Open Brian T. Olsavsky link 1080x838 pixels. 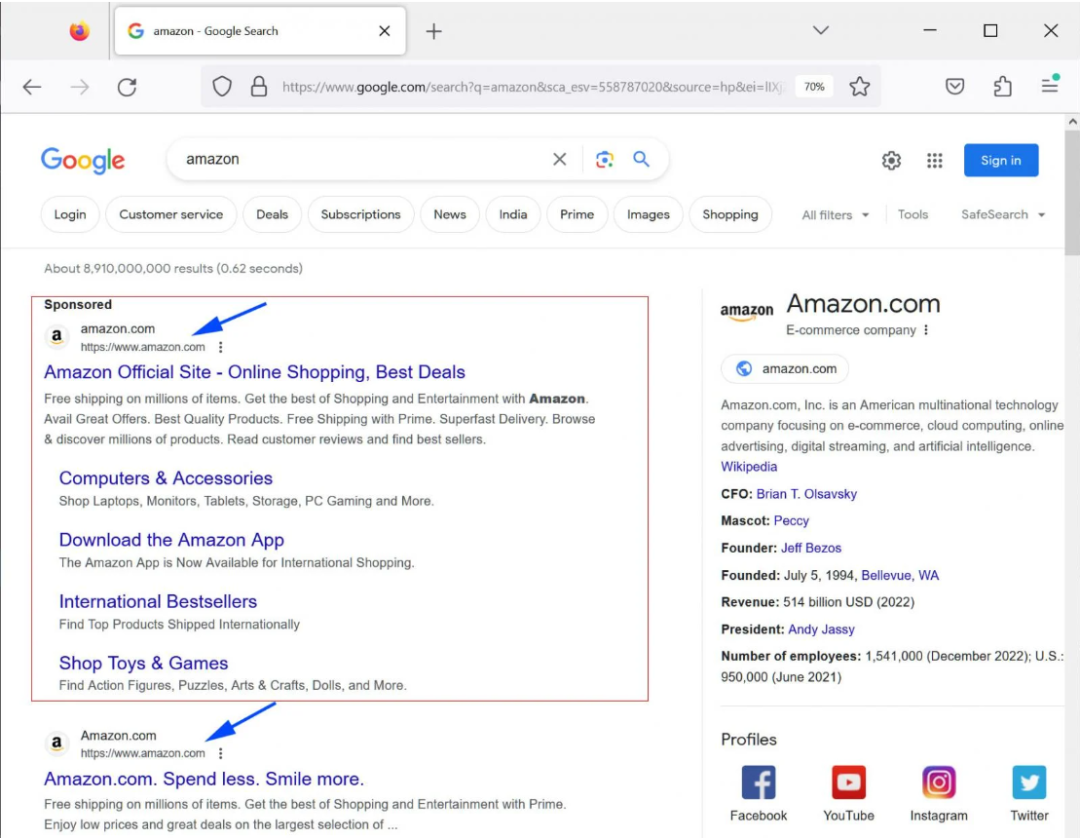(x=807, y=494)
